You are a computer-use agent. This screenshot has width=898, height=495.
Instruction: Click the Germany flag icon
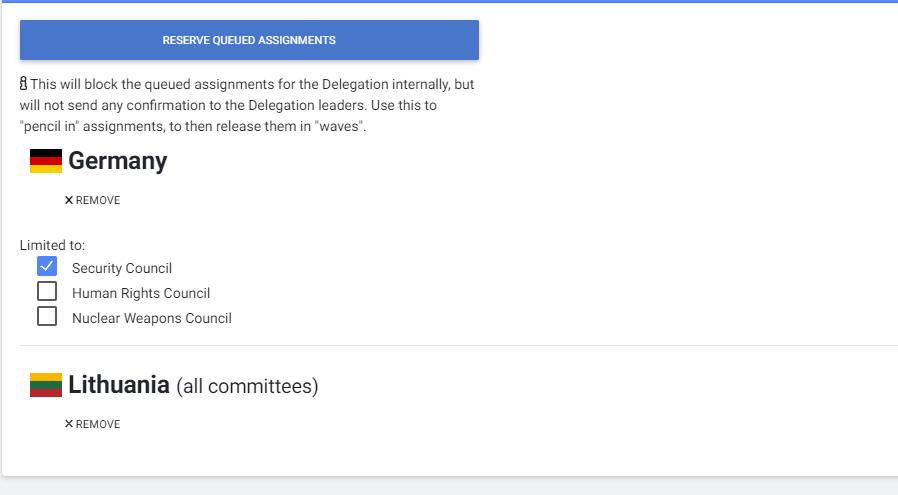click(x=46, y=161)
